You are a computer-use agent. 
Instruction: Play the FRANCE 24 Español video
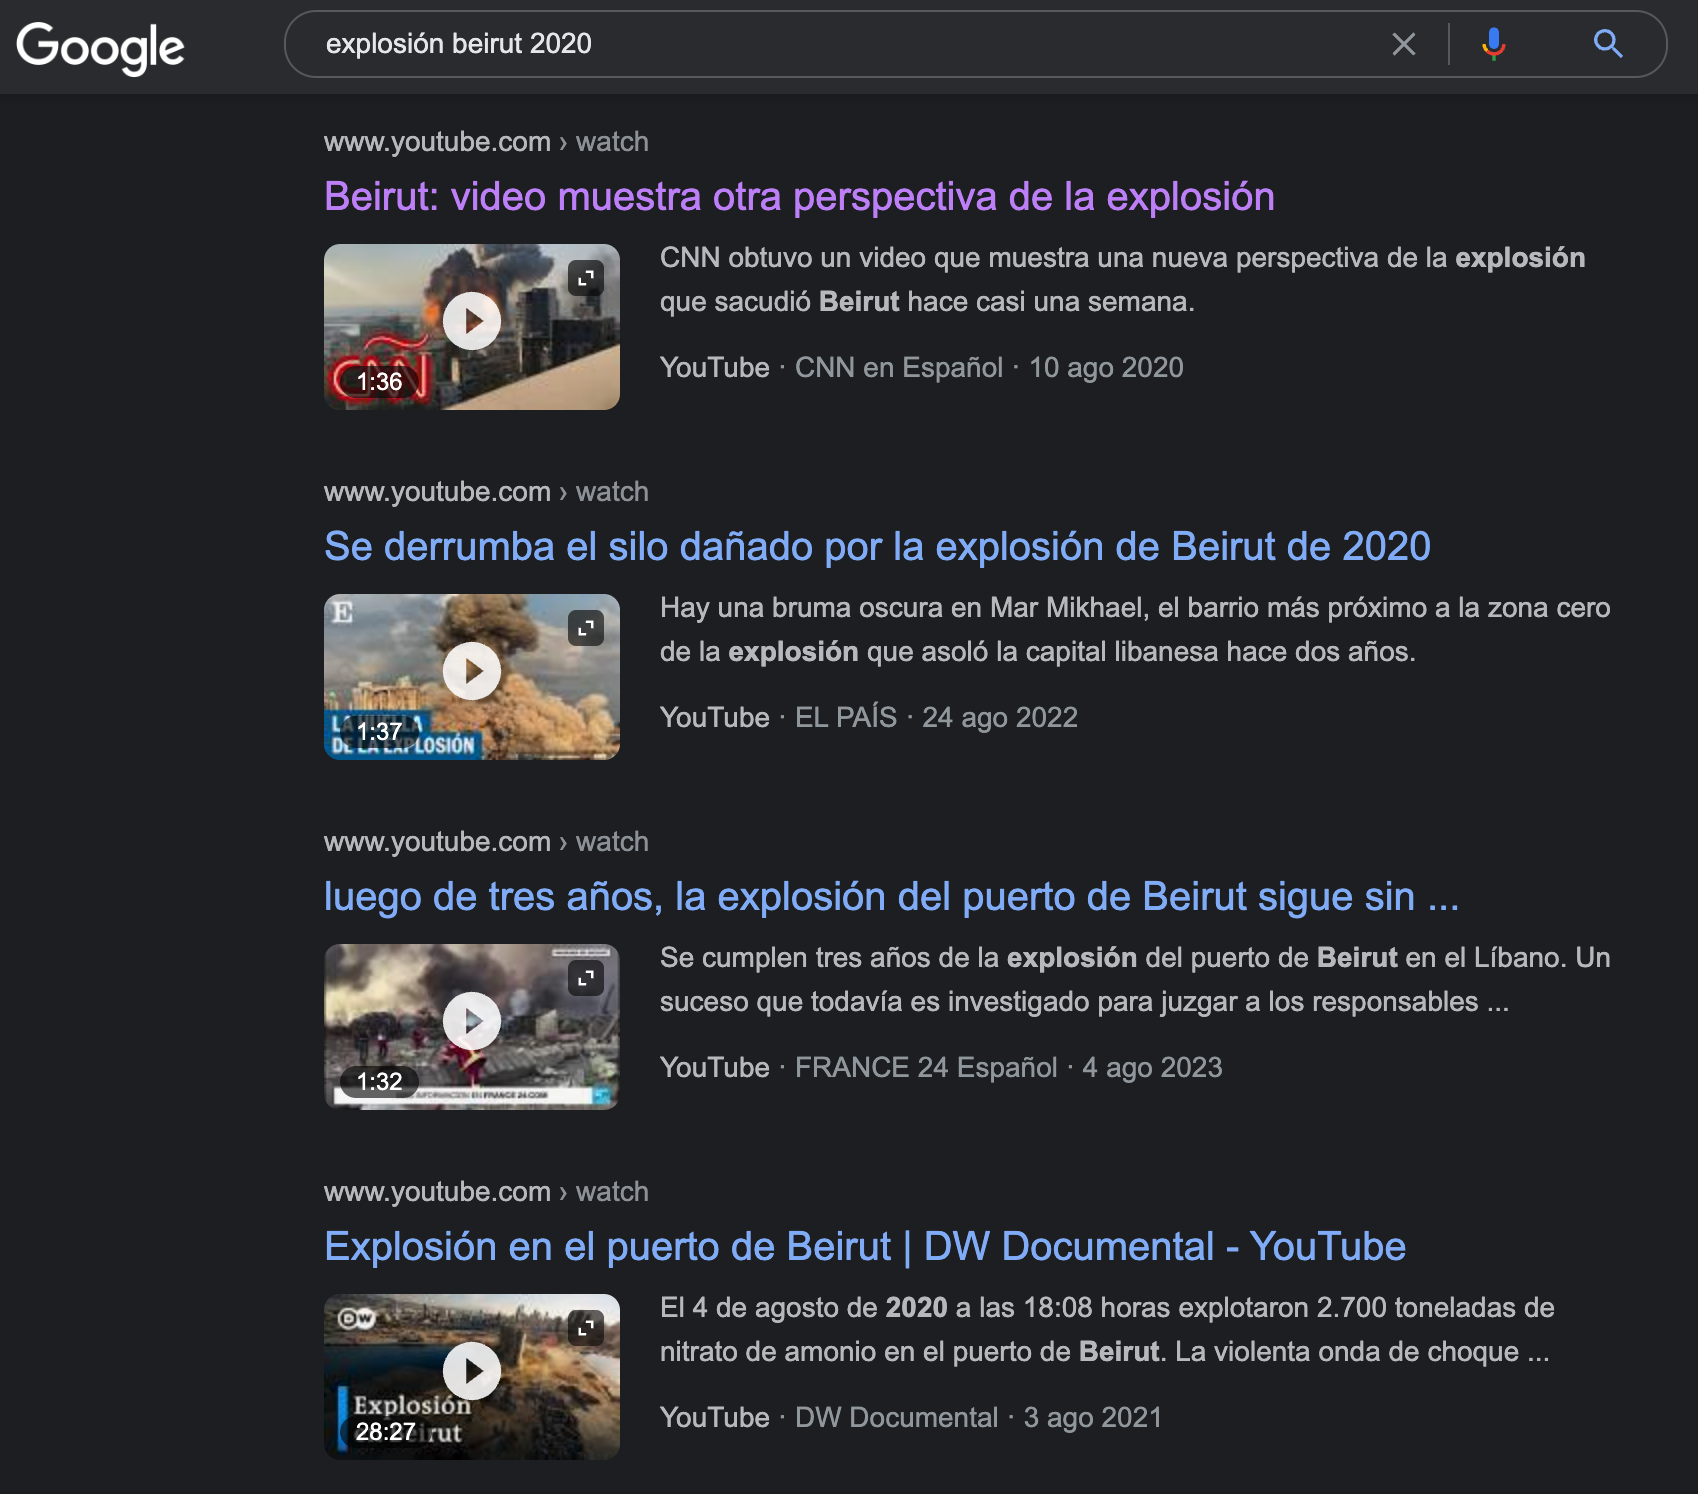tap(472, 1022)
